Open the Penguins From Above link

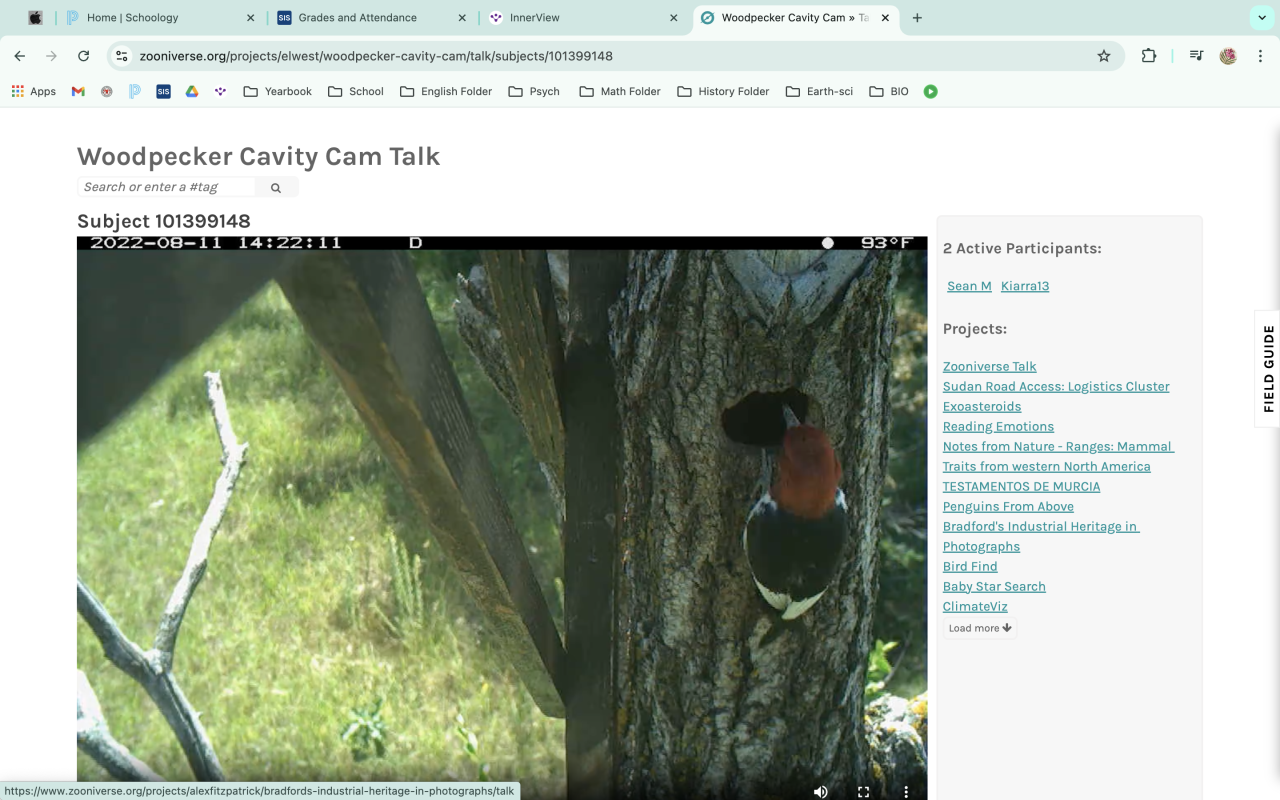(x=1008, y=506)
